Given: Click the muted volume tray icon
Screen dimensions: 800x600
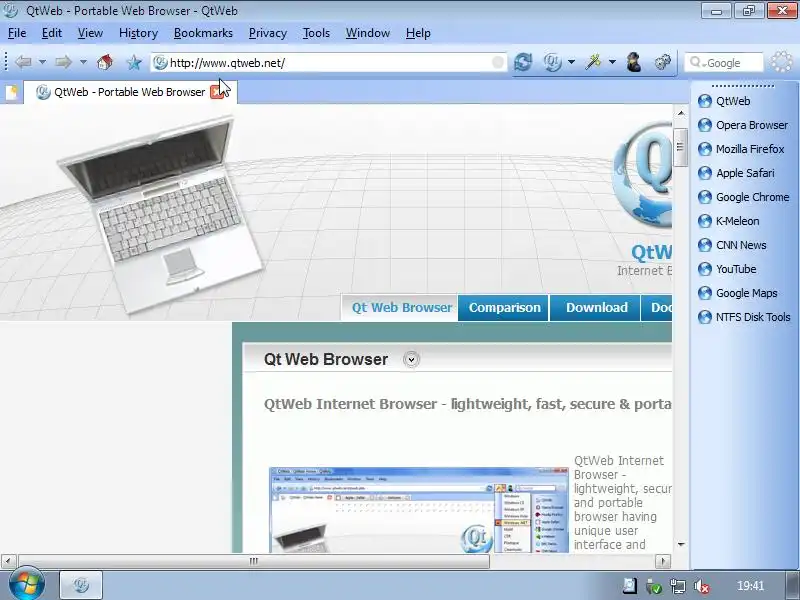Looking at the screenshot, I should coord(702,587).
